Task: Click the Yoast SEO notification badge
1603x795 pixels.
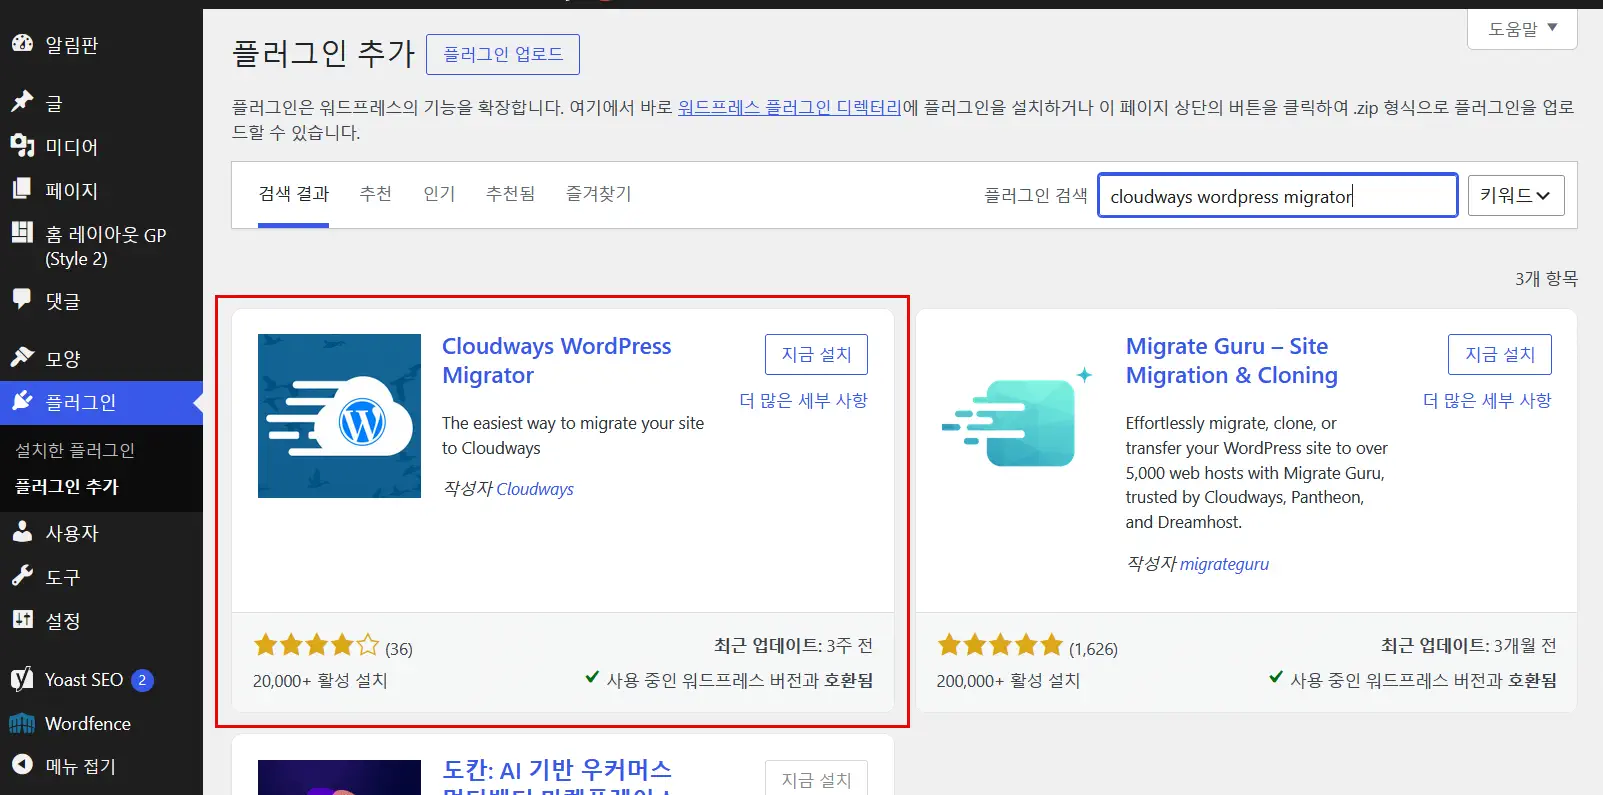Action: tap(142, 680)
